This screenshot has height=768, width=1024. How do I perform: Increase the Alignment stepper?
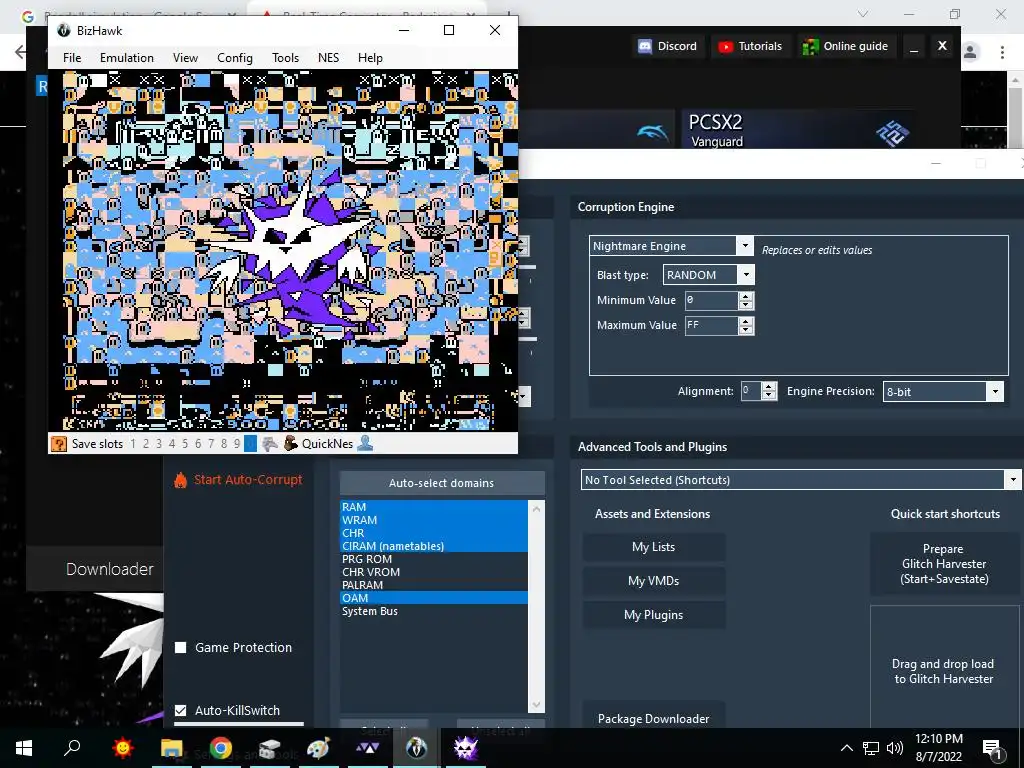coord(769,387)
